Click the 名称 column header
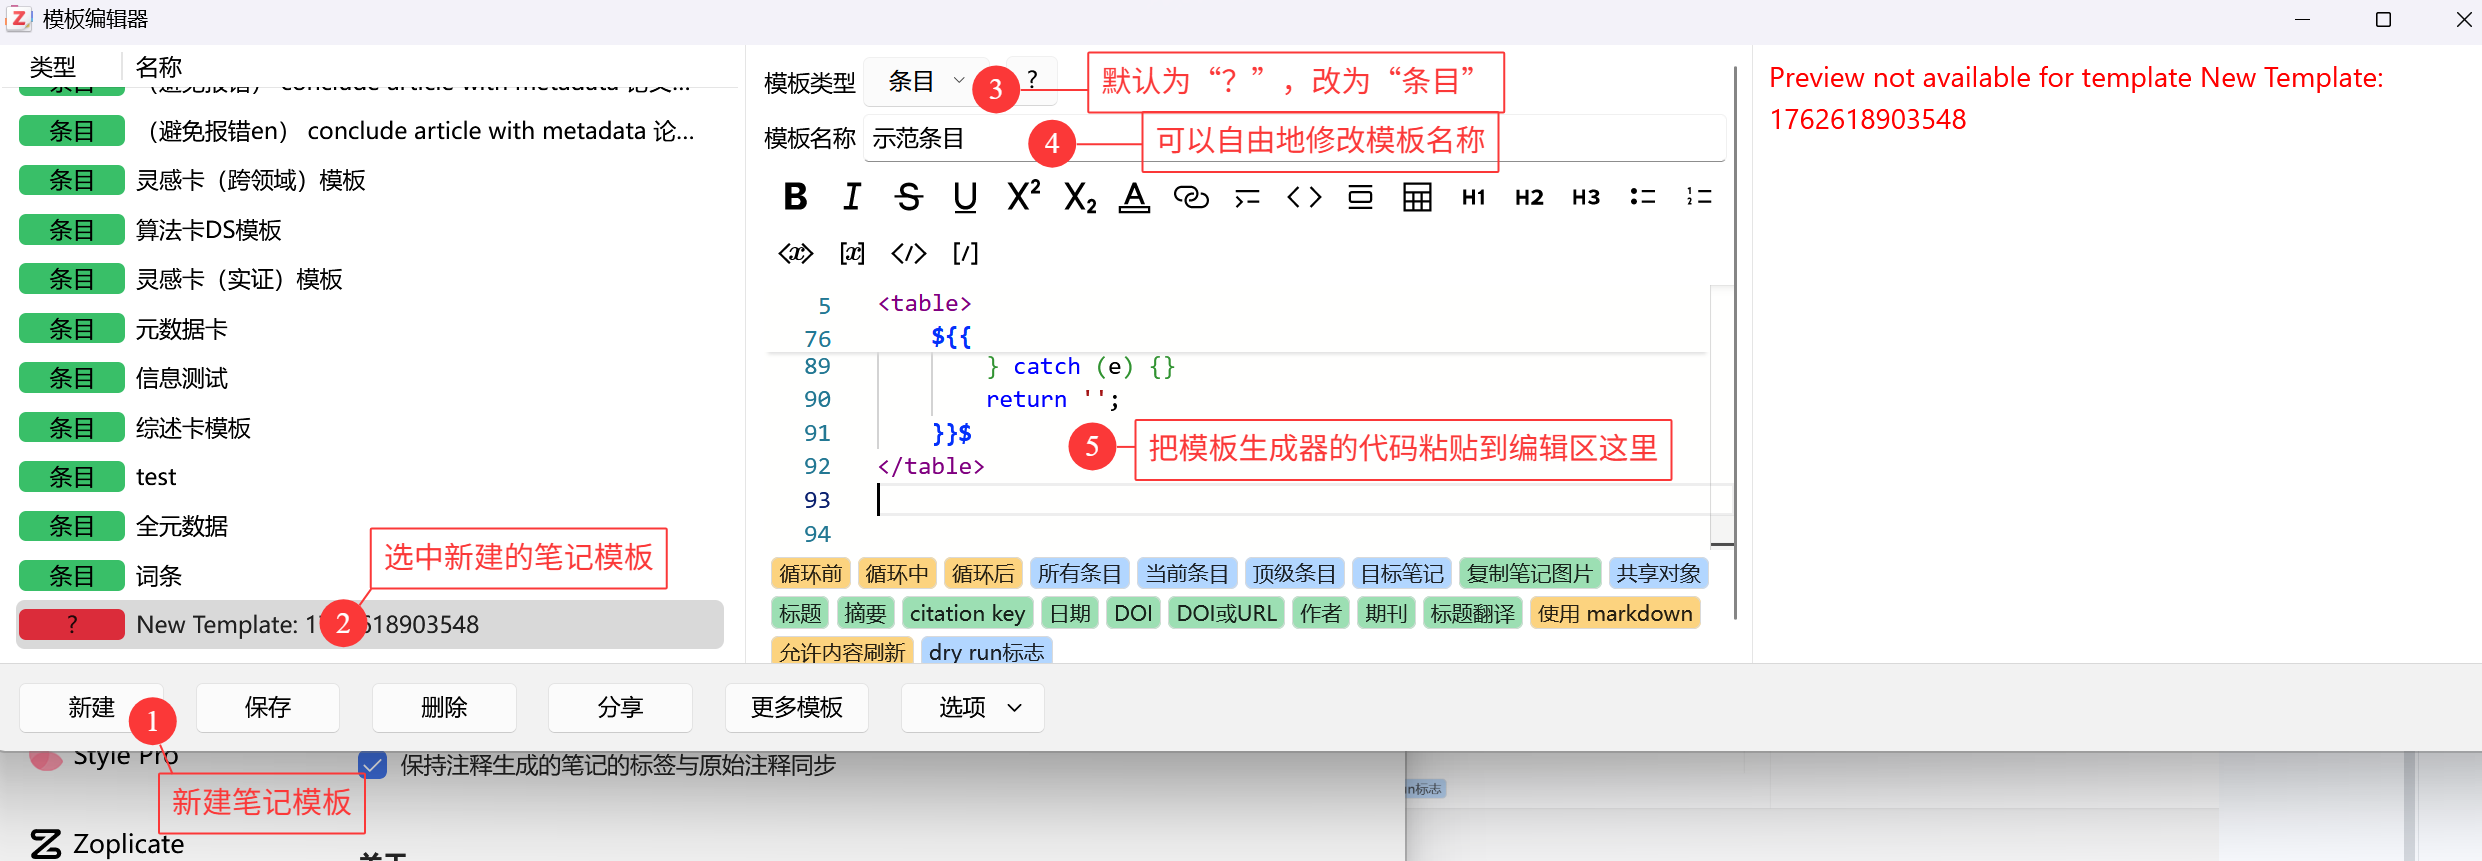 point(159,67)
